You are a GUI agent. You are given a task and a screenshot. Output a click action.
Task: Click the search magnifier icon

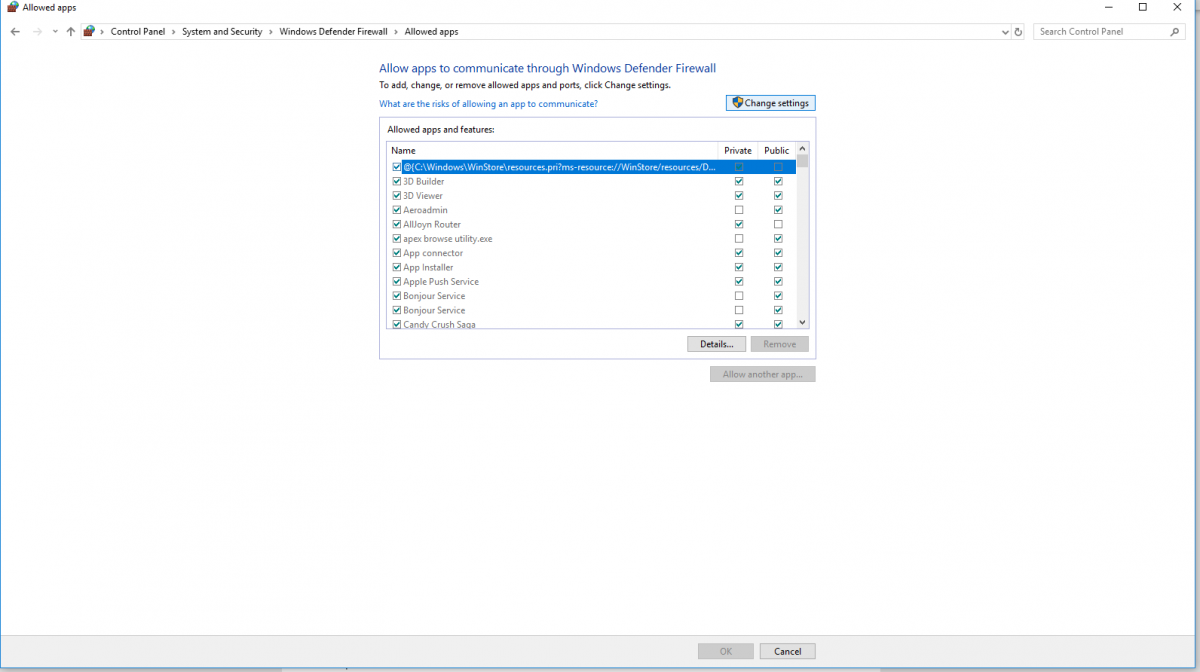(1175, 32)
